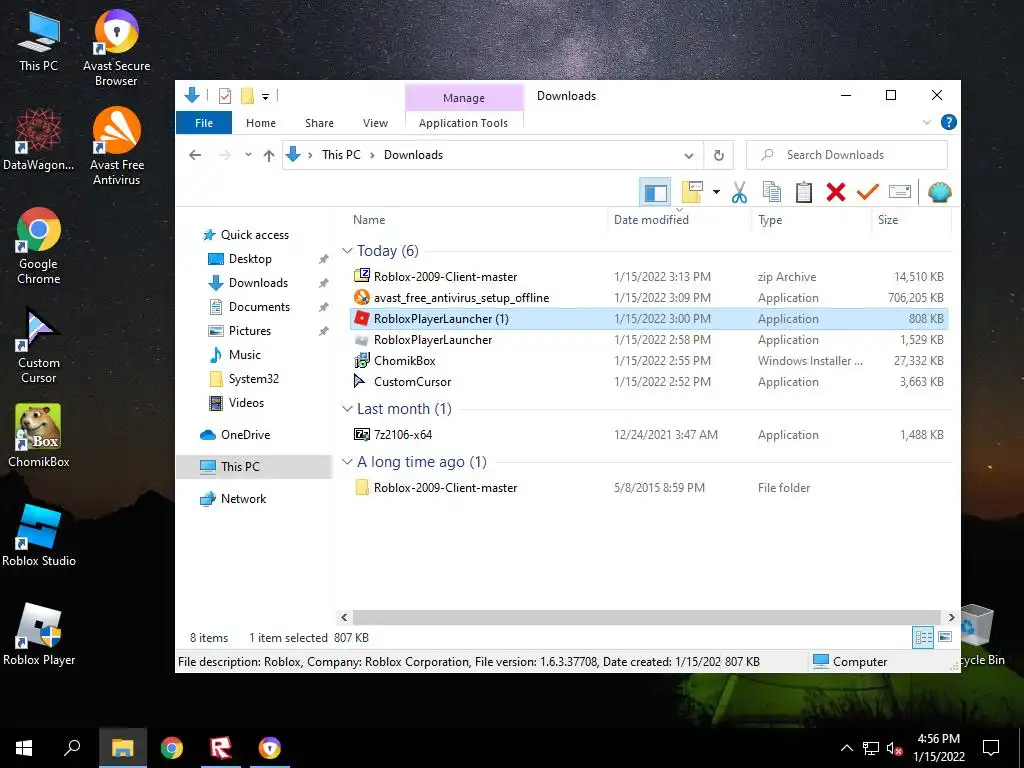
Task: Select the This PC desktop icon
Action: pyautogui.click(x=39, y=40)
